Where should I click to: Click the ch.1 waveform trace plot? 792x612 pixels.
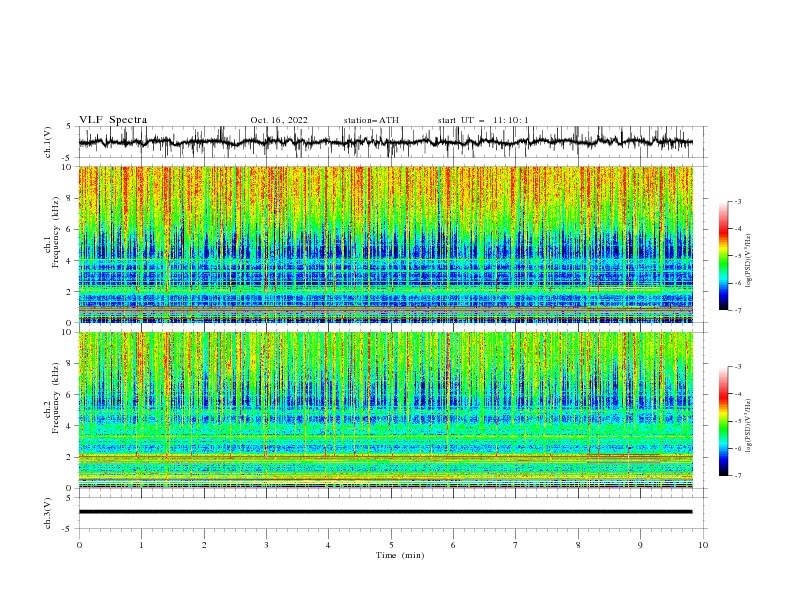(386, 142)
